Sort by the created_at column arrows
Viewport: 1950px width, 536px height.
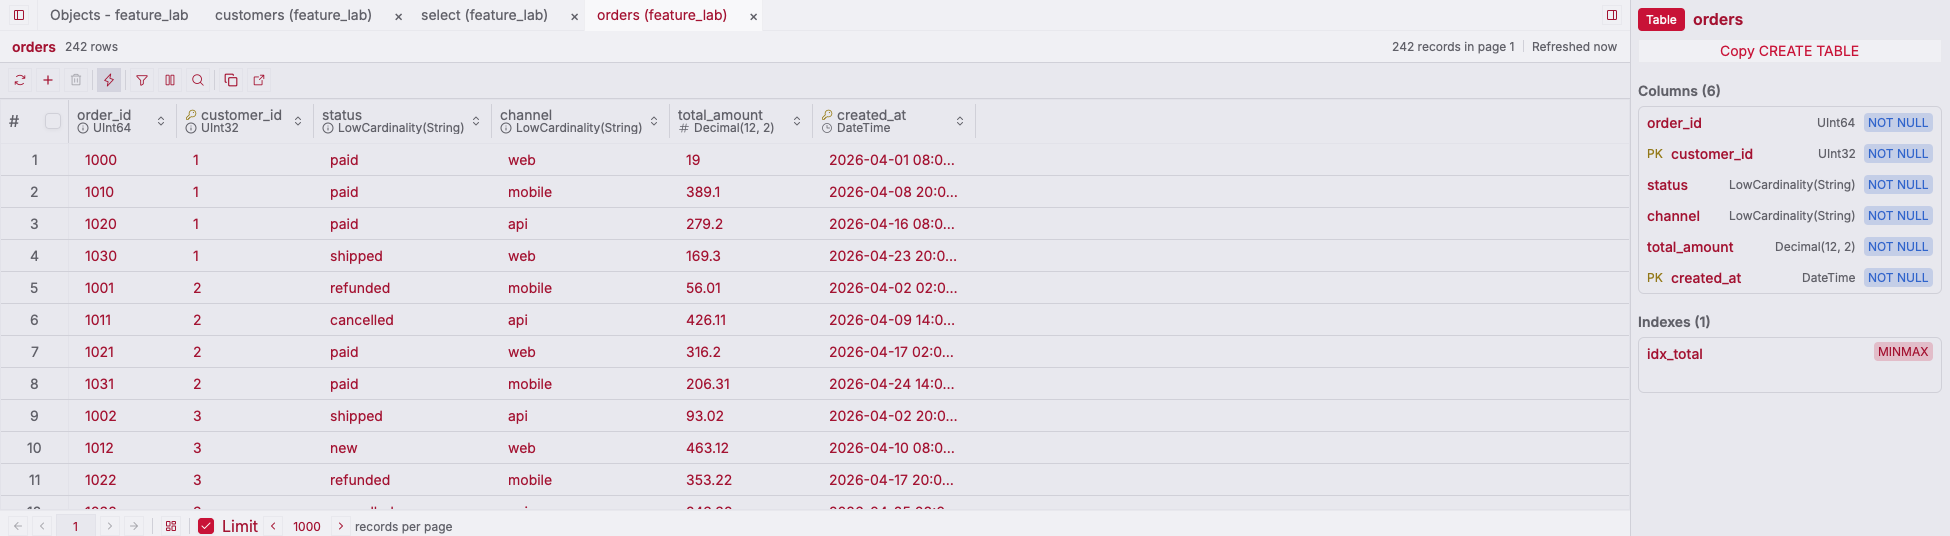960,121
